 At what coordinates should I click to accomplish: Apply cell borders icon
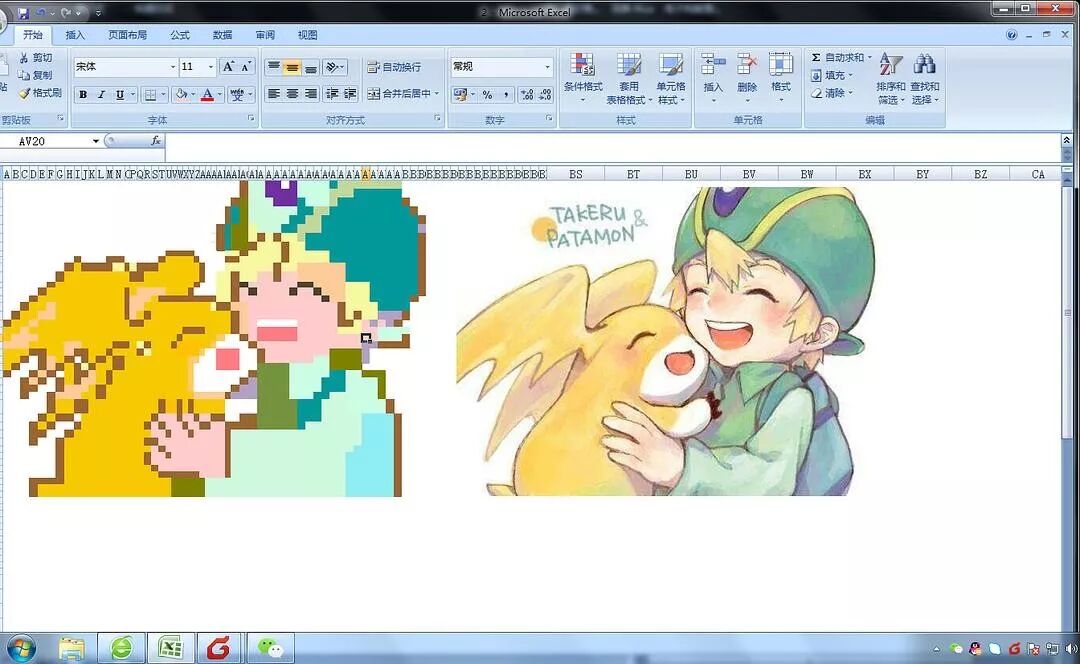click(x=150, y=94)
